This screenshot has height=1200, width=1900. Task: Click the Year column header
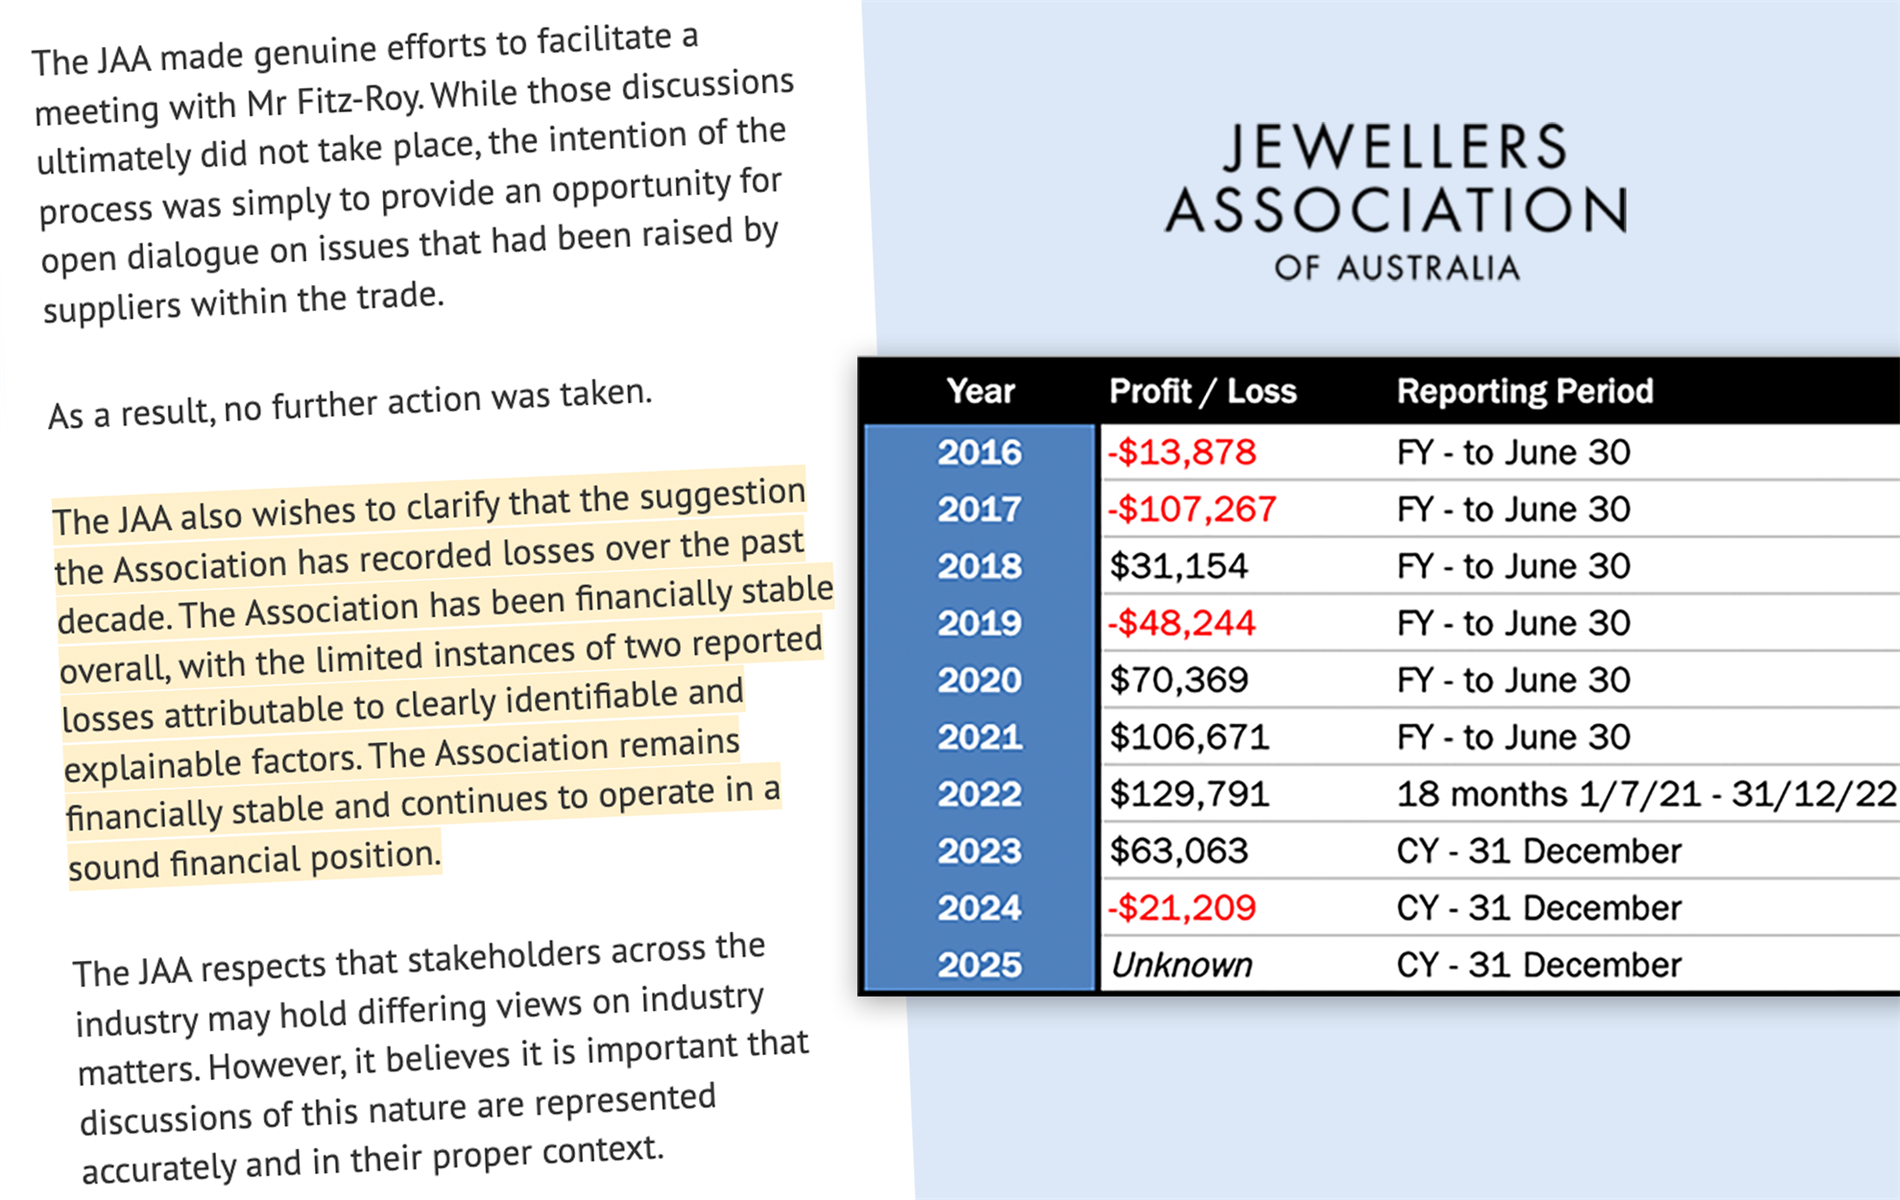tap(980, 391)
